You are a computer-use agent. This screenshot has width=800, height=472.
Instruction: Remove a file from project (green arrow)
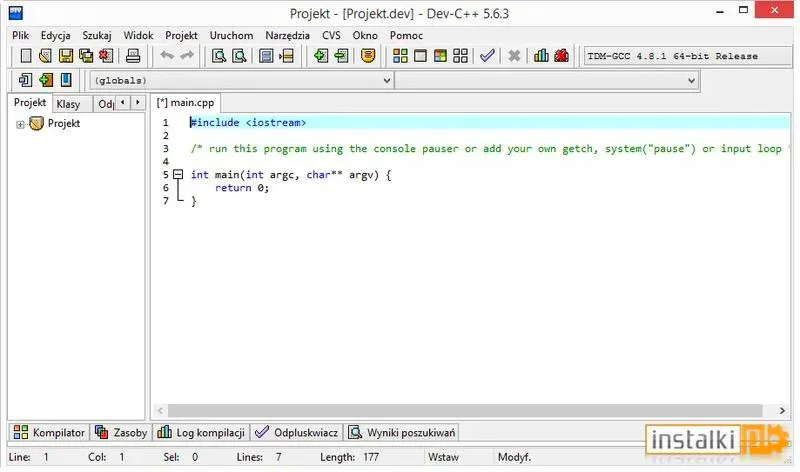tap(341, 56)
